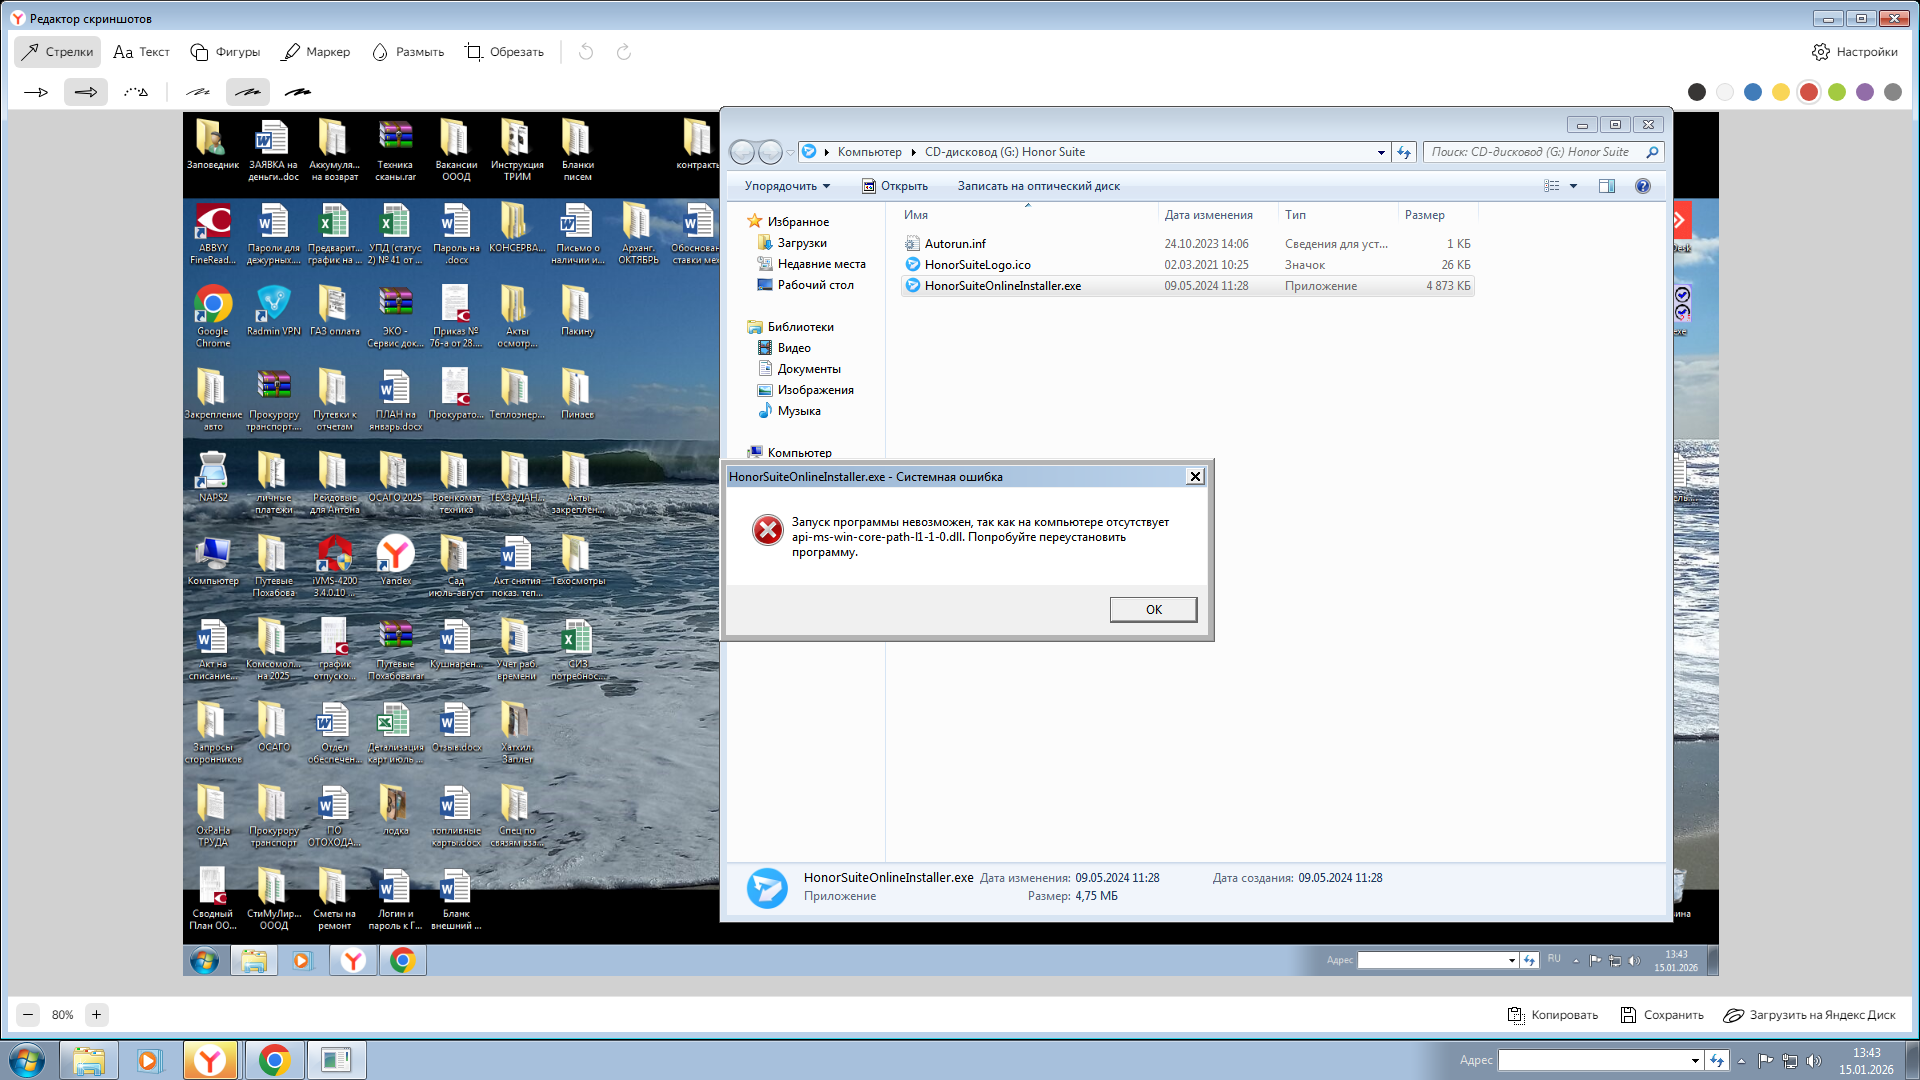
Task: Select the Маркер tool
Action: click(x=316, y=52)
